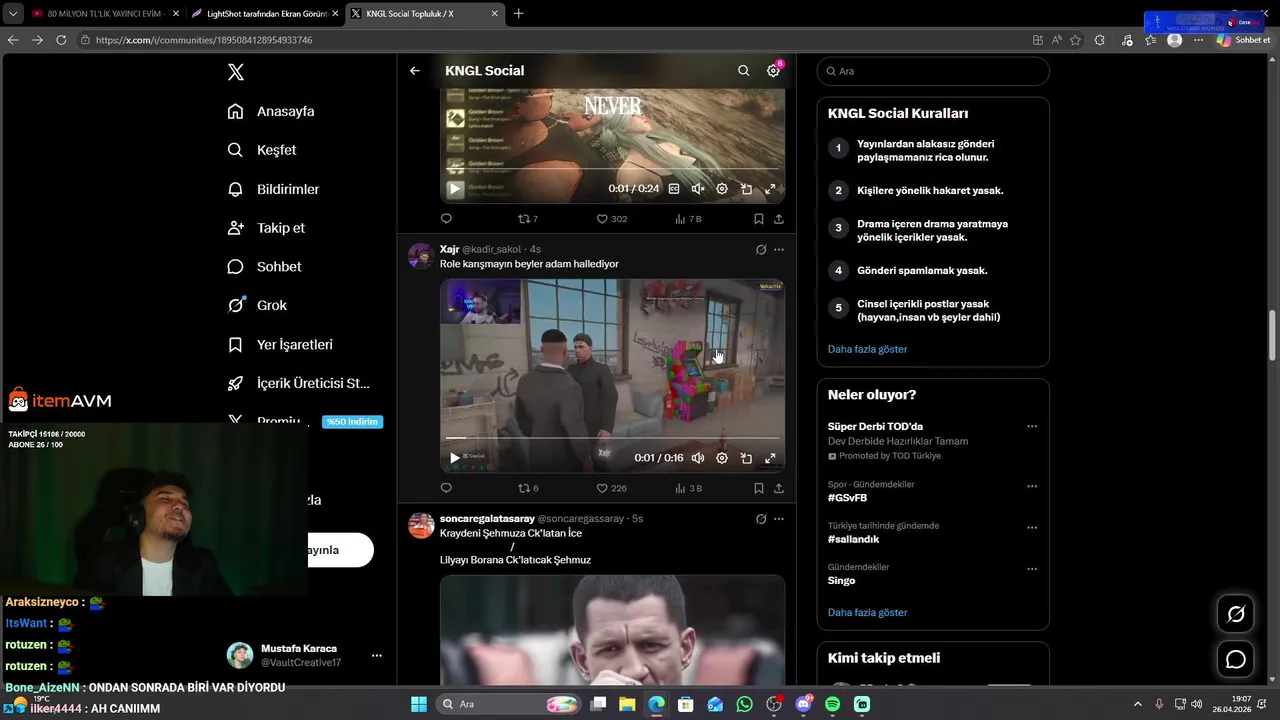This screenshot has height=720, width=1280.
Task: Share Xajr's post
Action: (x=779, y=488)
